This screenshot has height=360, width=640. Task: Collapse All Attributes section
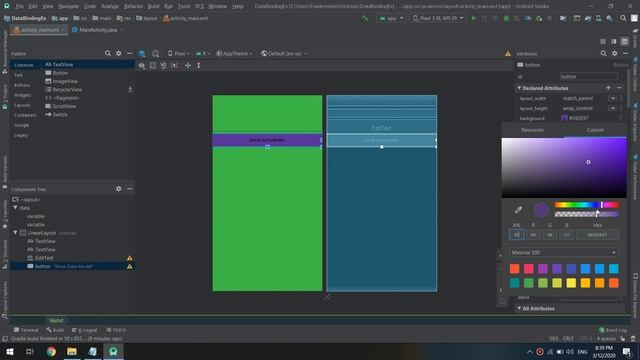click(x=519, y=308)
